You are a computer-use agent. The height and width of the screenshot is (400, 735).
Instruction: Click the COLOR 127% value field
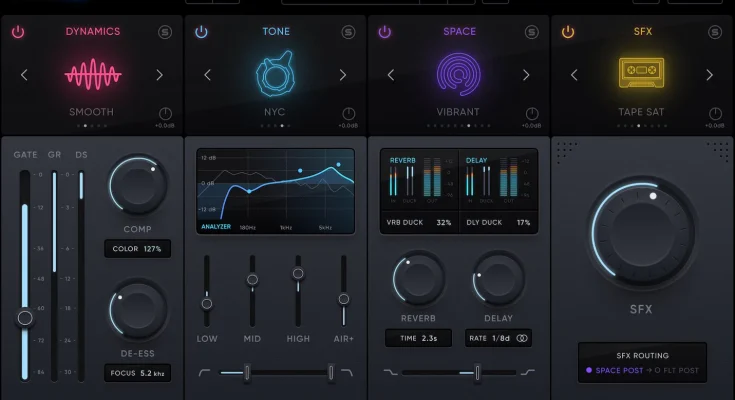137,249
